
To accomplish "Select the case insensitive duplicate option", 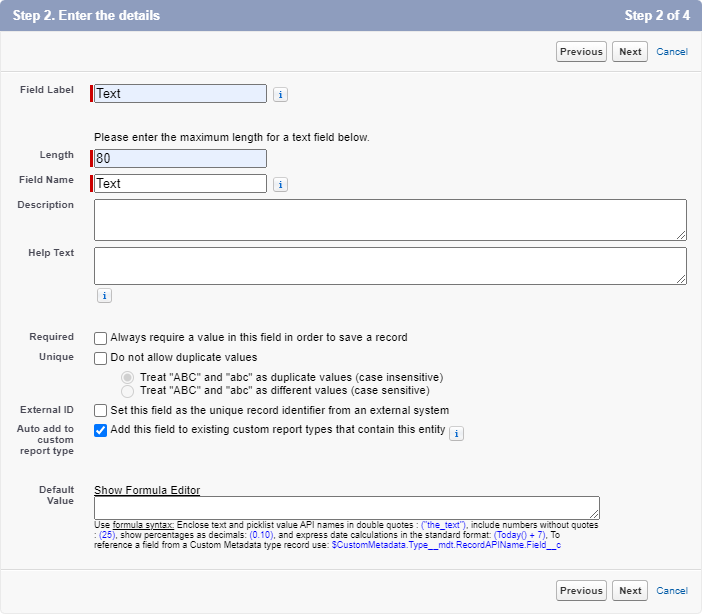I will point(127,377).
